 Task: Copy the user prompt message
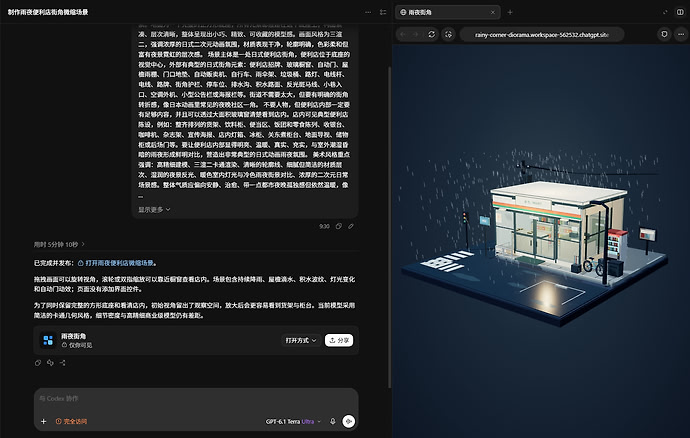point(338,226)
